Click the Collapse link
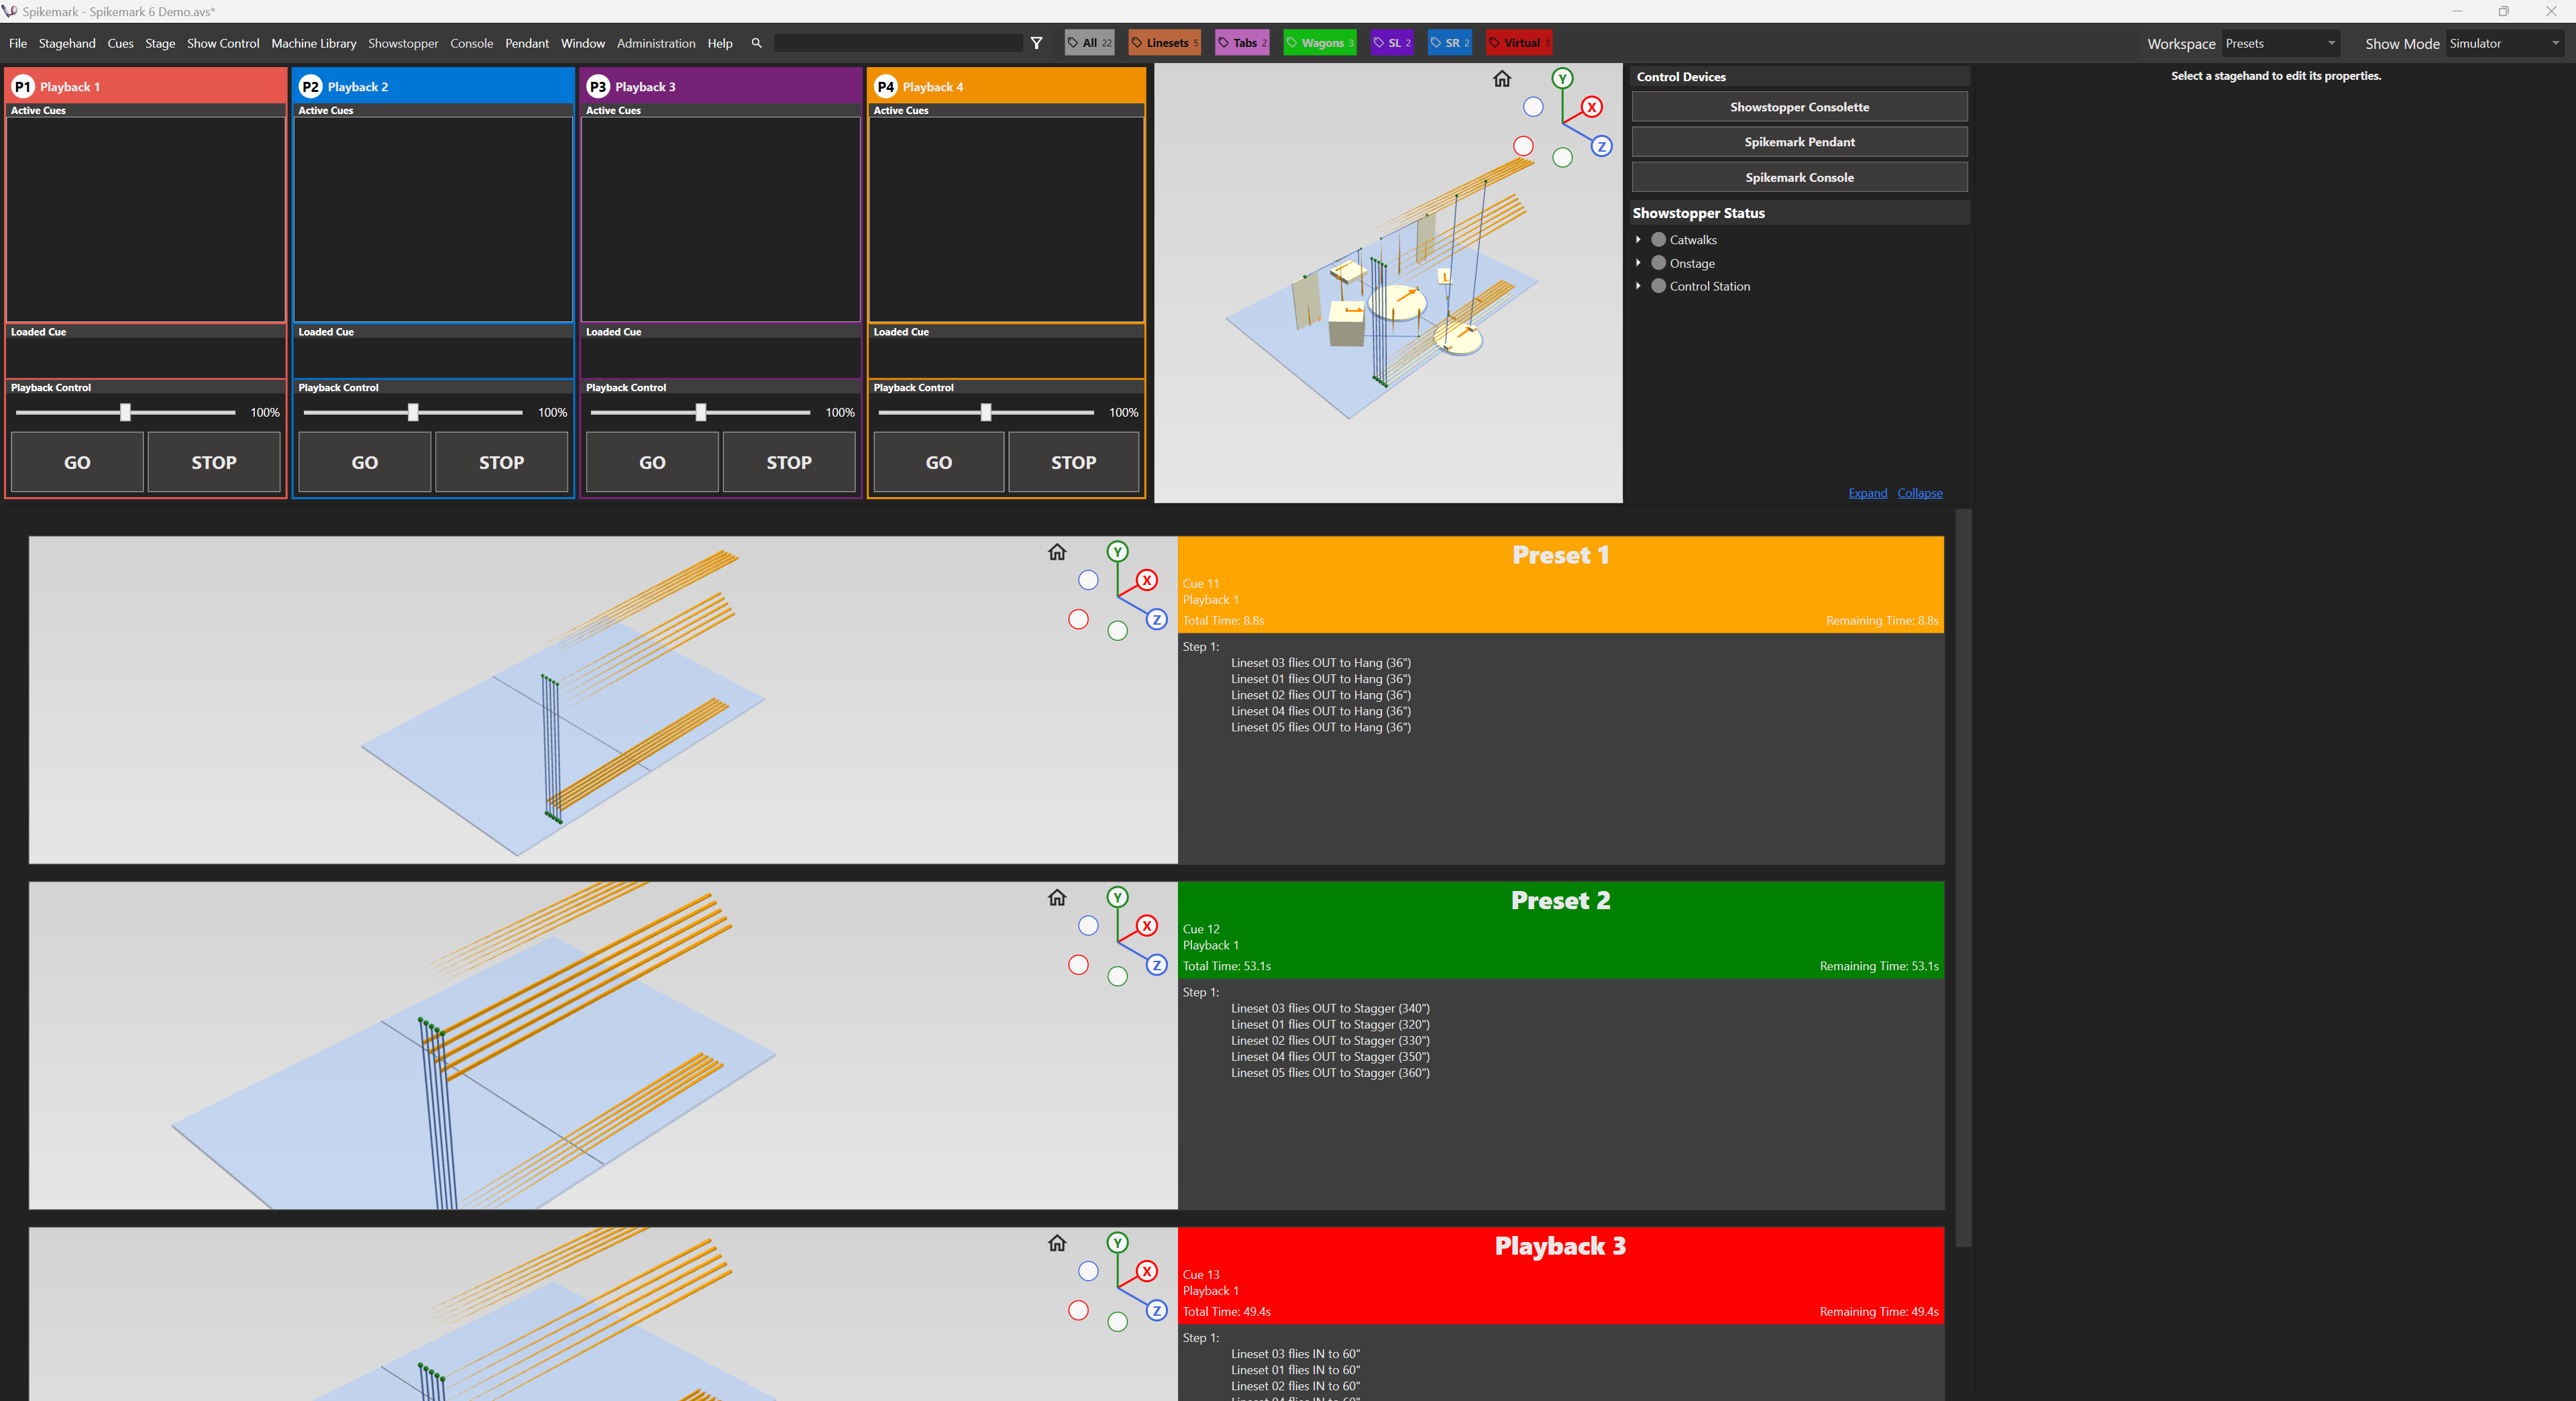The width and height of the screenshot is (2576, 1401). pyautogui.click(x=1919, y=493)
